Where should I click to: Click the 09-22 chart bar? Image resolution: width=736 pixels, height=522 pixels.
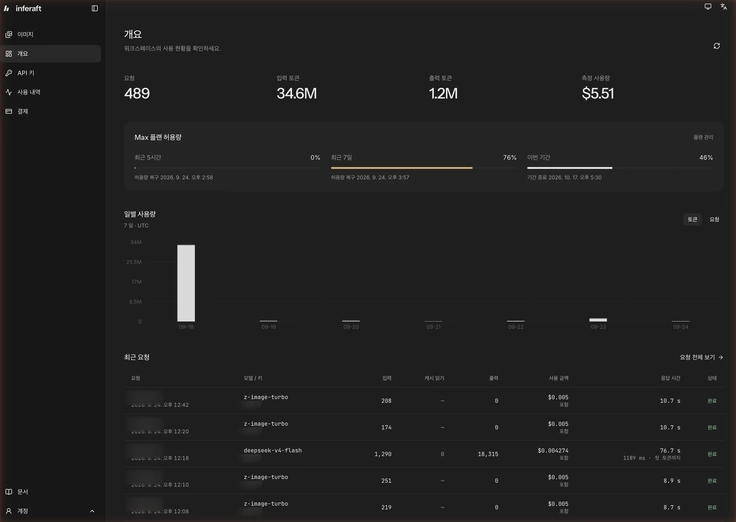pyautogui.click(x=515, y=321)
